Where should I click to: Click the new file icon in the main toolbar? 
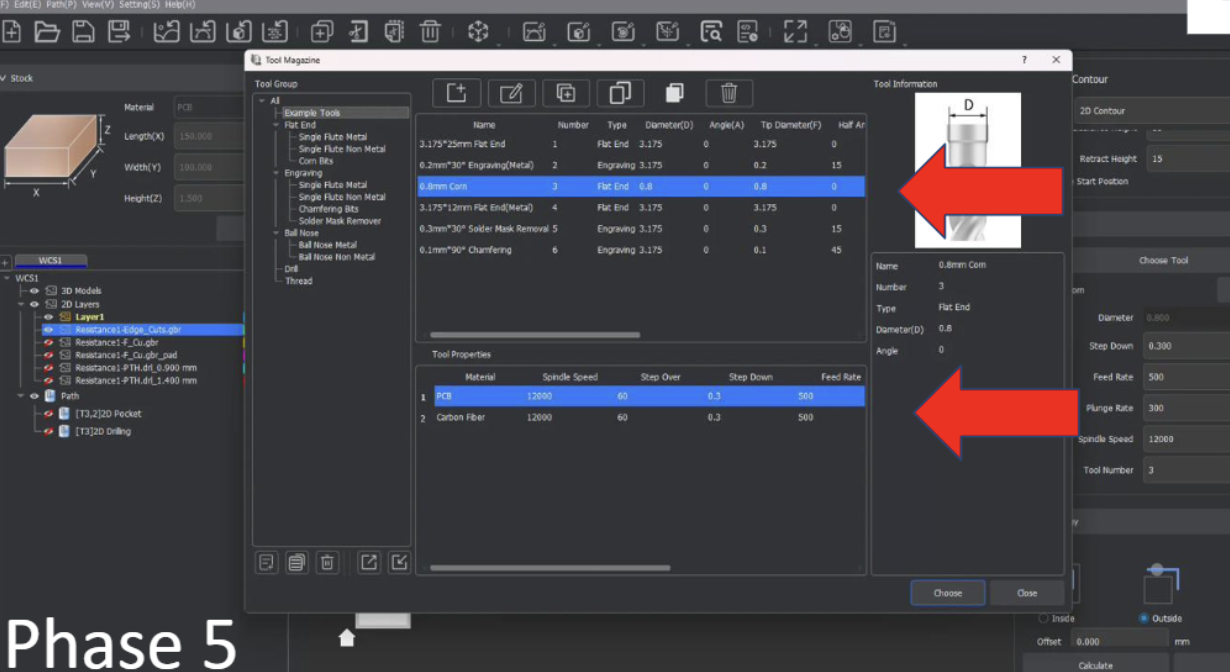(12, 32)
